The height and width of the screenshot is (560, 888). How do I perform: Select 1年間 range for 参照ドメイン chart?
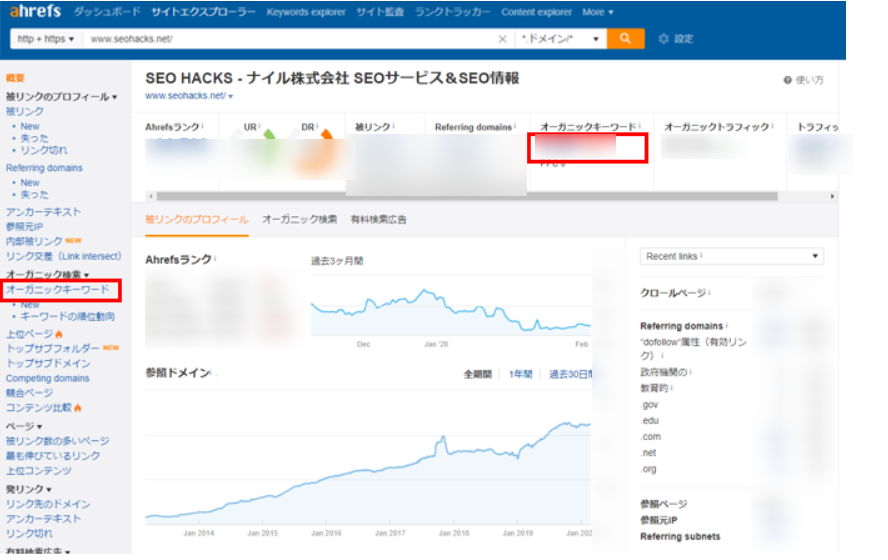520,374
